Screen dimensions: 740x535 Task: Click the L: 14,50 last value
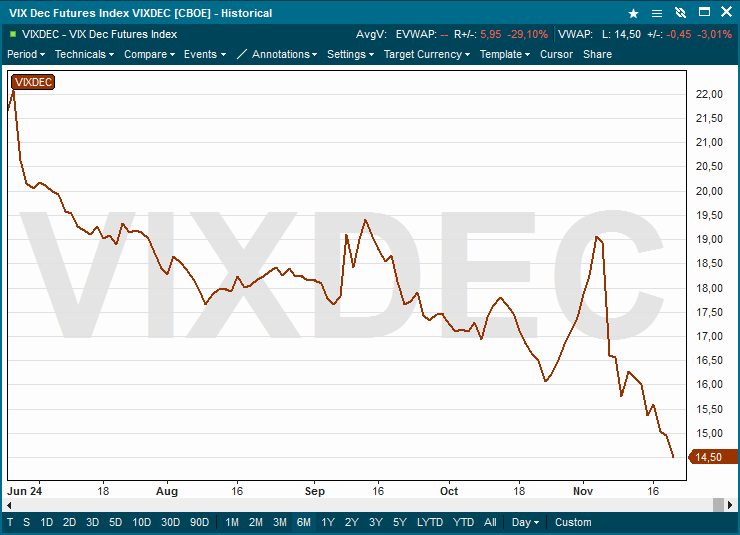click(622, 34)
